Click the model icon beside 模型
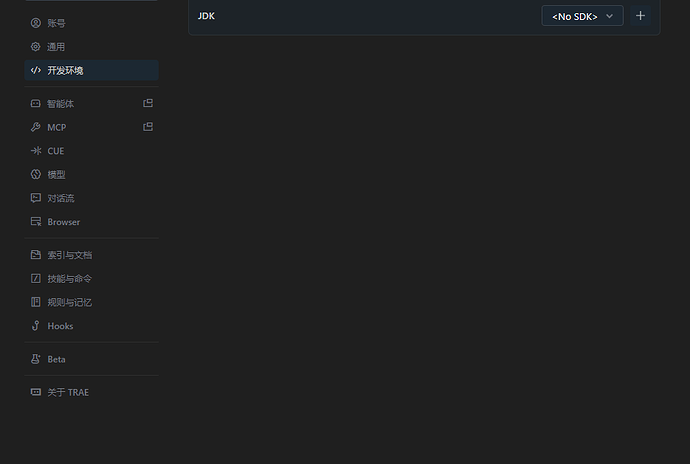Image resolution: width=690 pixels, height=464 pixels. coord(36,174)
